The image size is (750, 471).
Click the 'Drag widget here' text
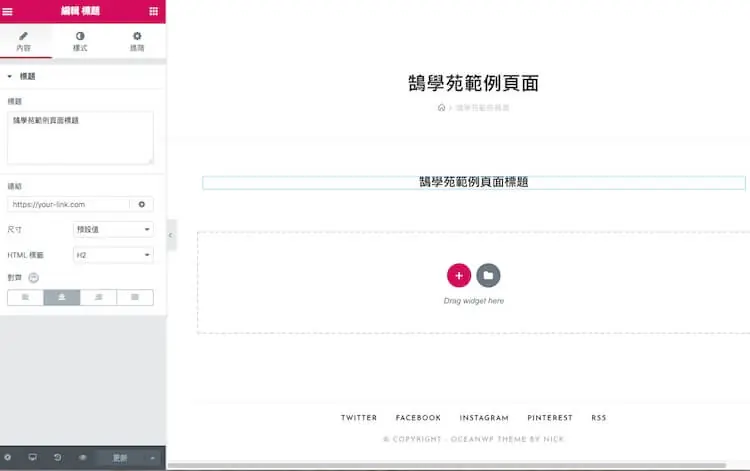coord(474,301)
